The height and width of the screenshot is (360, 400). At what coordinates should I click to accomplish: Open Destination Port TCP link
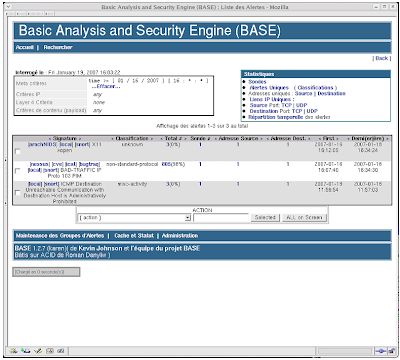coord(297,111)
